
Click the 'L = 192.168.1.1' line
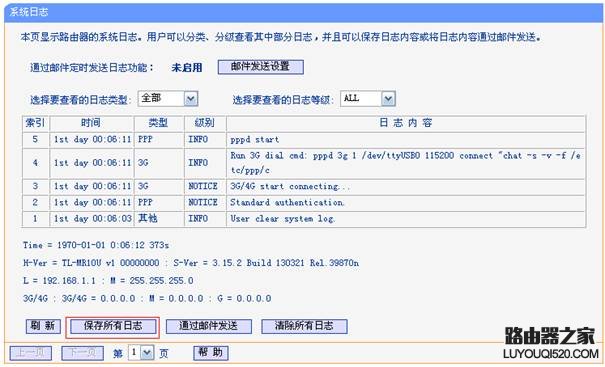coord(108,281)
